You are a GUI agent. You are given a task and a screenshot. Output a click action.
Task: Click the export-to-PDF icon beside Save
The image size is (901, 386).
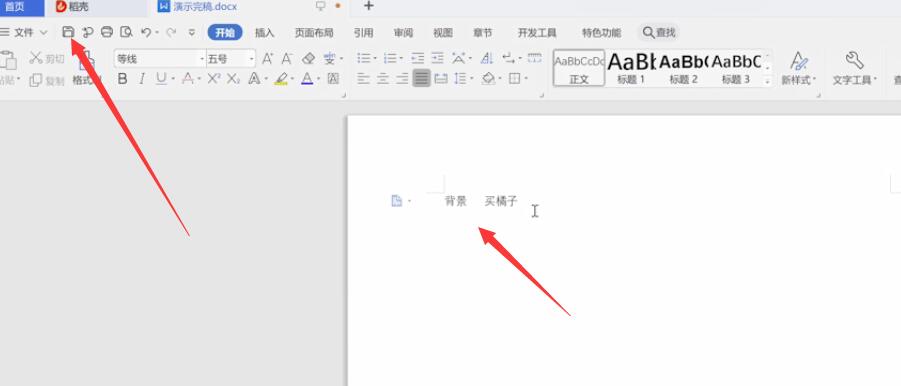pos(87,32)
